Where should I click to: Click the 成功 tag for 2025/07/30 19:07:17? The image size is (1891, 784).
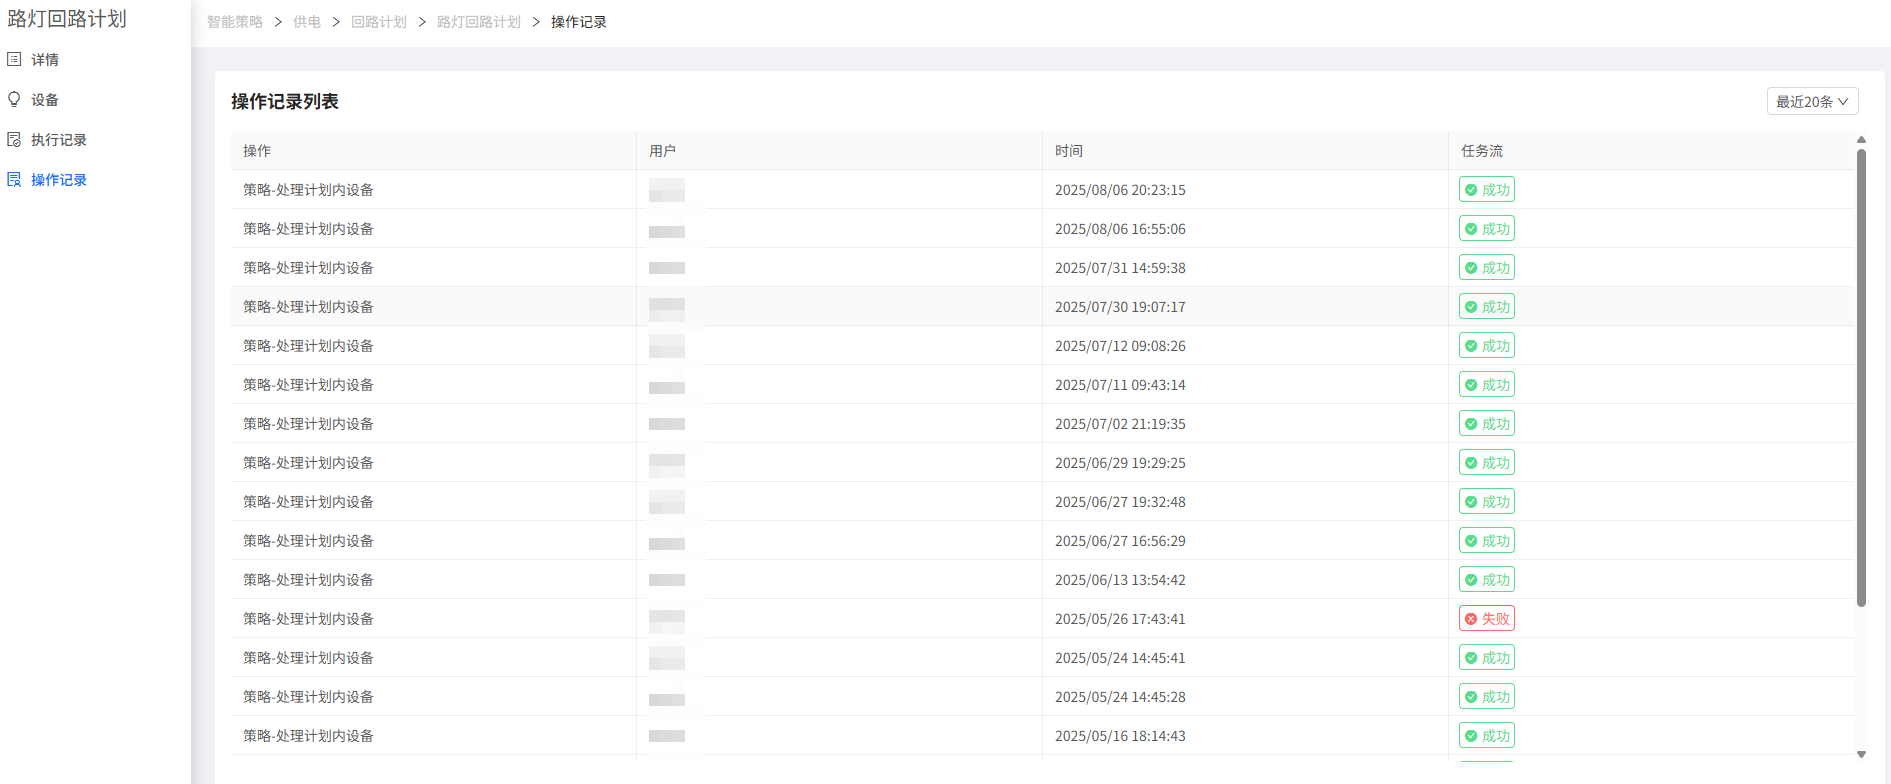(x=1487, y=307)
